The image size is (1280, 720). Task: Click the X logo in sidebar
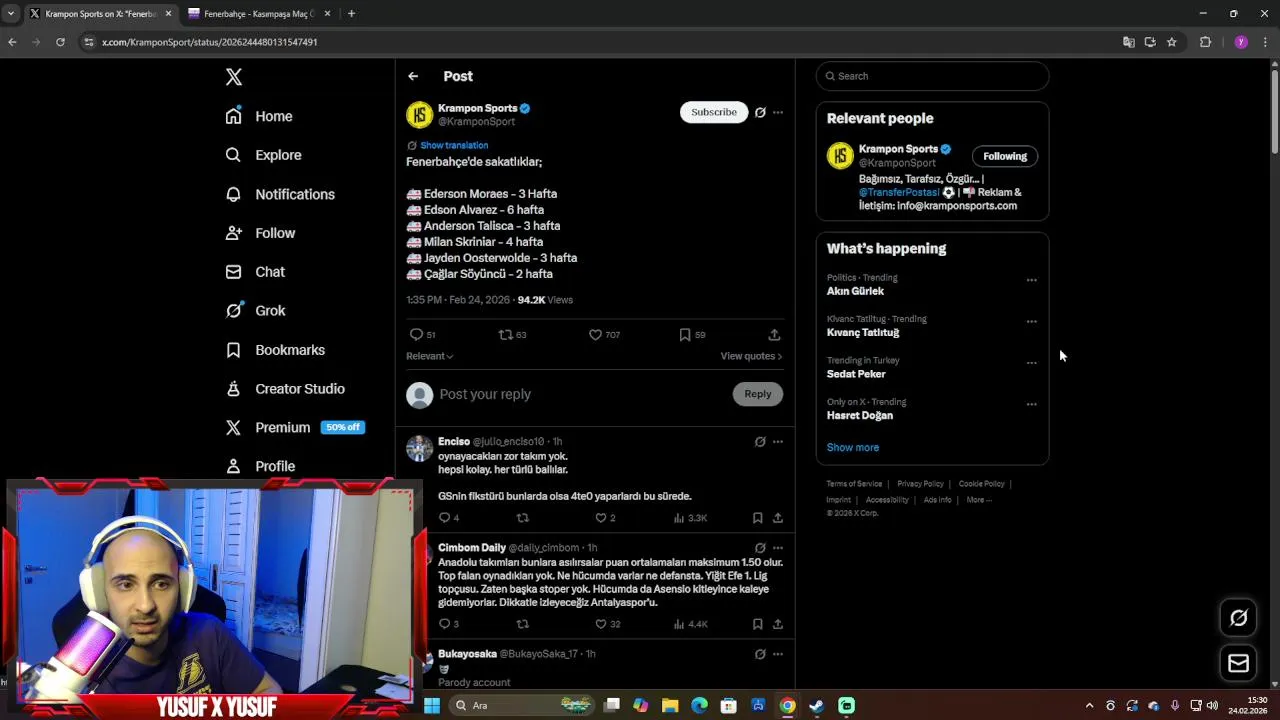pos(233,77)
